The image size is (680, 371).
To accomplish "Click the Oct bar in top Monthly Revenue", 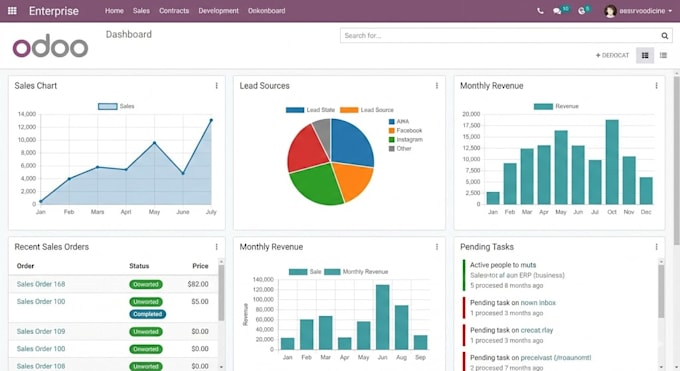I will [x=612, y=162].
